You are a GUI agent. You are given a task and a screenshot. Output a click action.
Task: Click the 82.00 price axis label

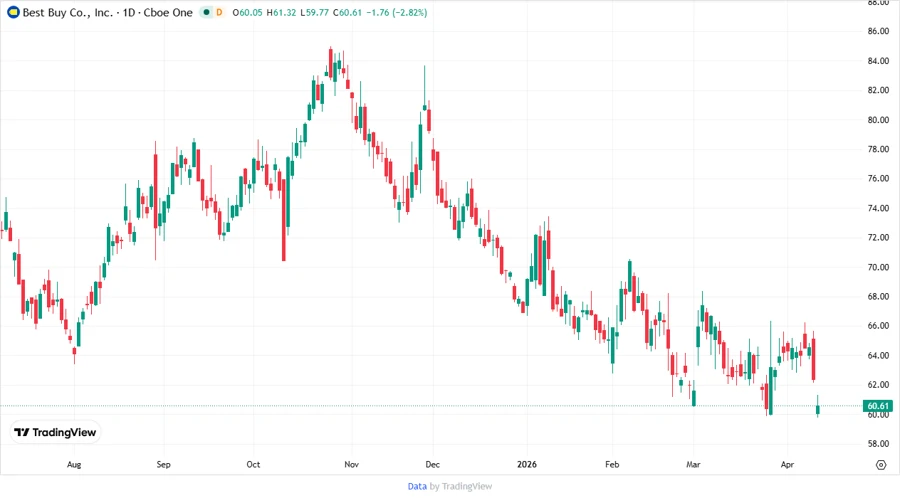[878, 90]
